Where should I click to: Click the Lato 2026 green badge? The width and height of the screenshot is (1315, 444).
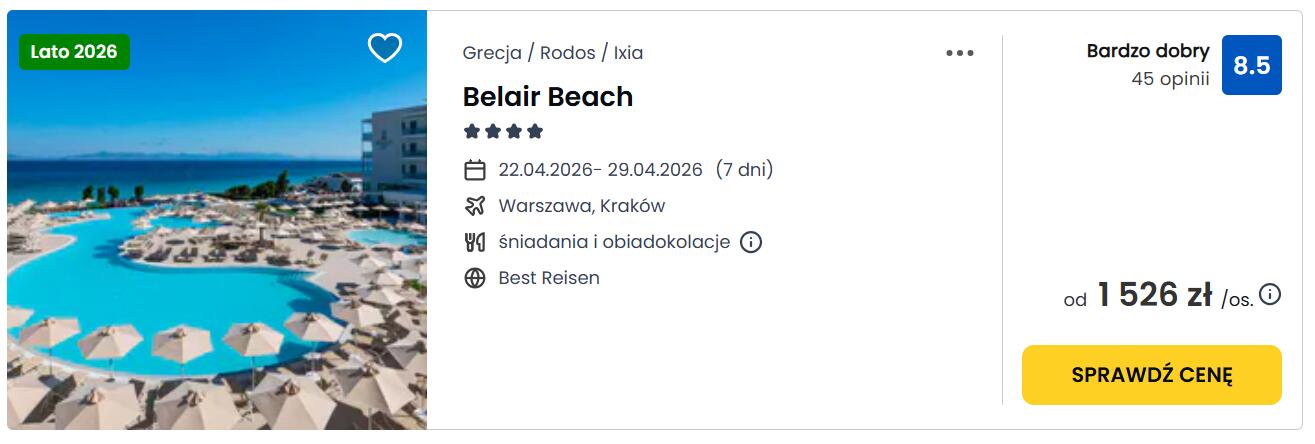[74, 52]
